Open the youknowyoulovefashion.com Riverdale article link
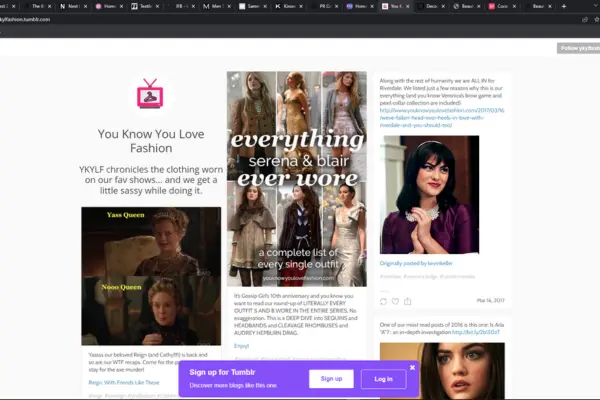 (x=442, y=118)
